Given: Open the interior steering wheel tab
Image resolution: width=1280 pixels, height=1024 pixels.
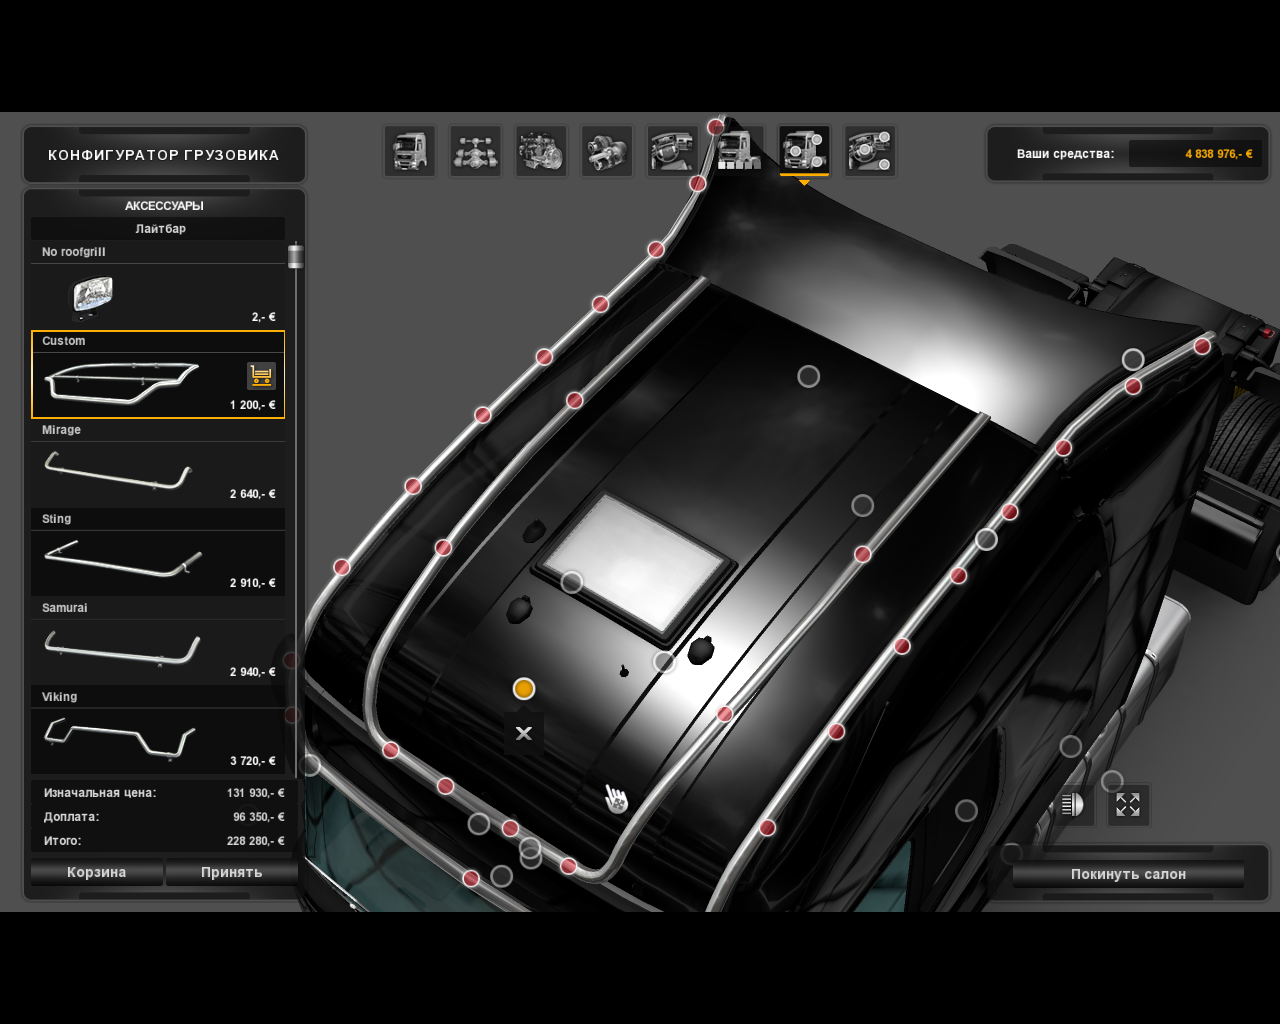Looking at the screenshot, I should pos(673,151).
